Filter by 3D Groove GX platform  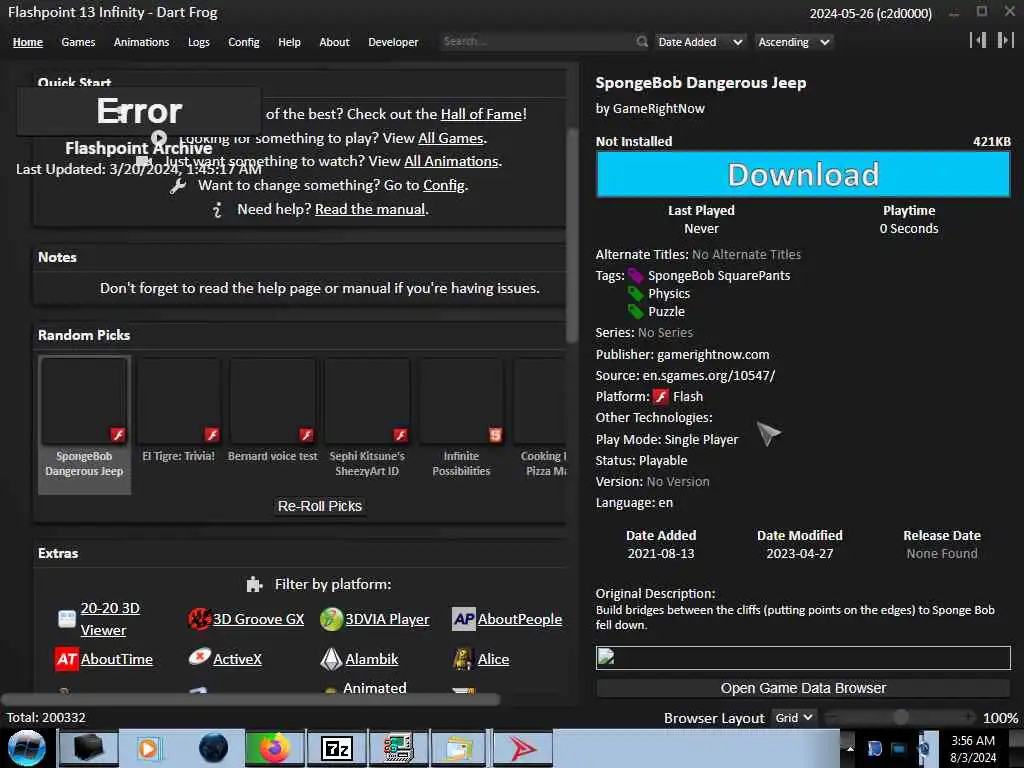259,619
